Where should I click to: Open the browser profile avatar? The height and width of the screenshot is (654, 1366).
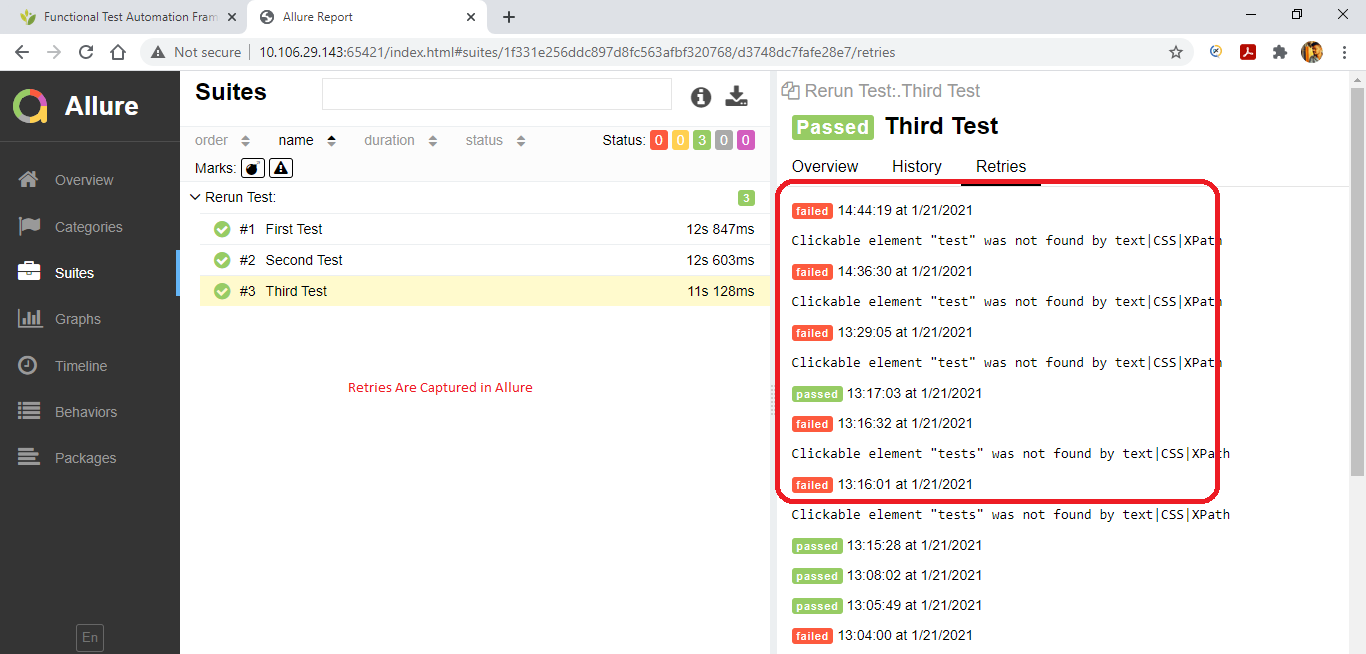(1312, 52)
